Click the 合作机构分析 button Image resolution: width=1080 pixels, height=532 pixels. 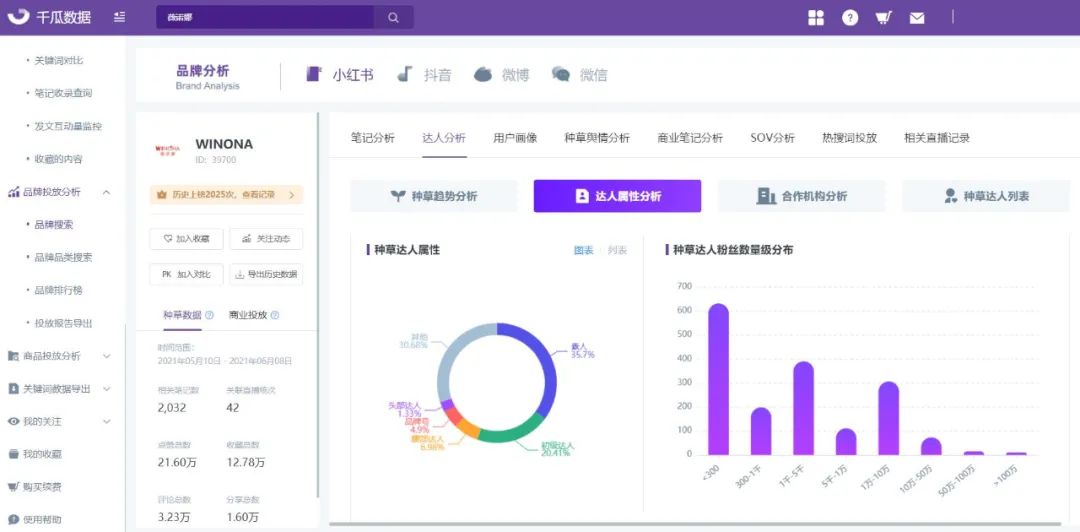(801, 196)
